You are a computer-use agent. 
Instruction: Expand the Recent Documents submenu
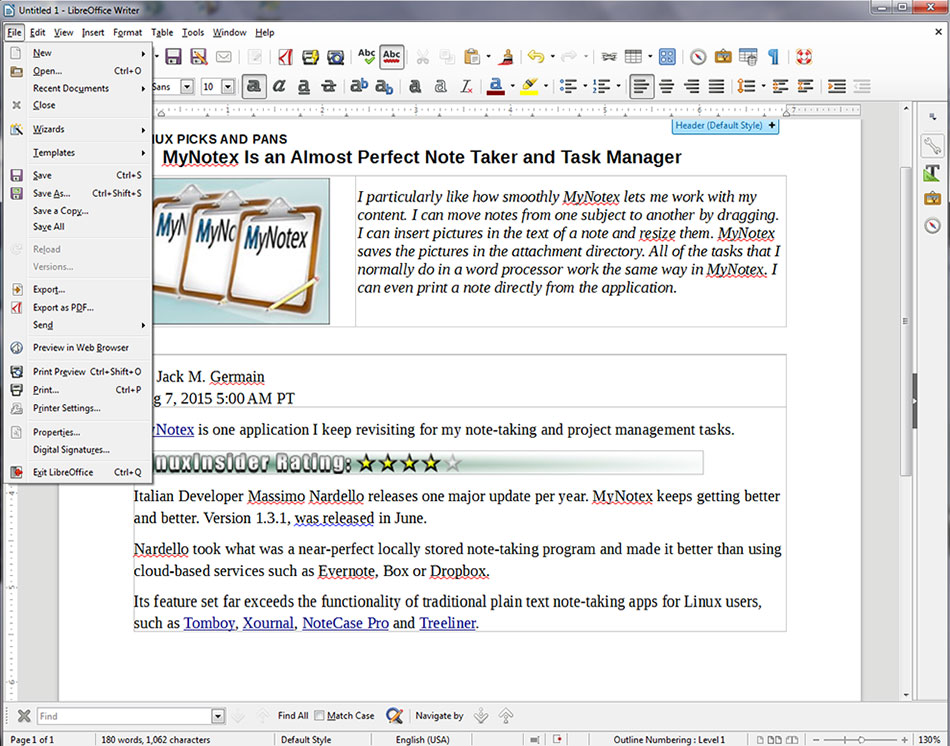tap(79, 88)
